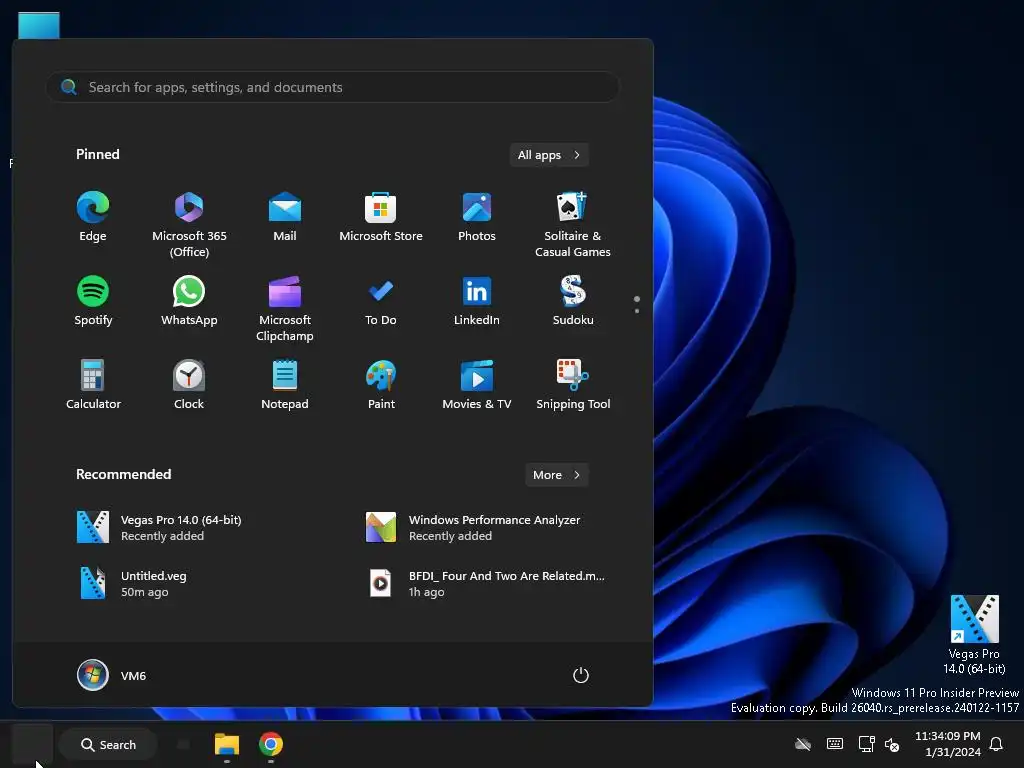
Task: Expand the All apps list
Action: coord(549,155)
